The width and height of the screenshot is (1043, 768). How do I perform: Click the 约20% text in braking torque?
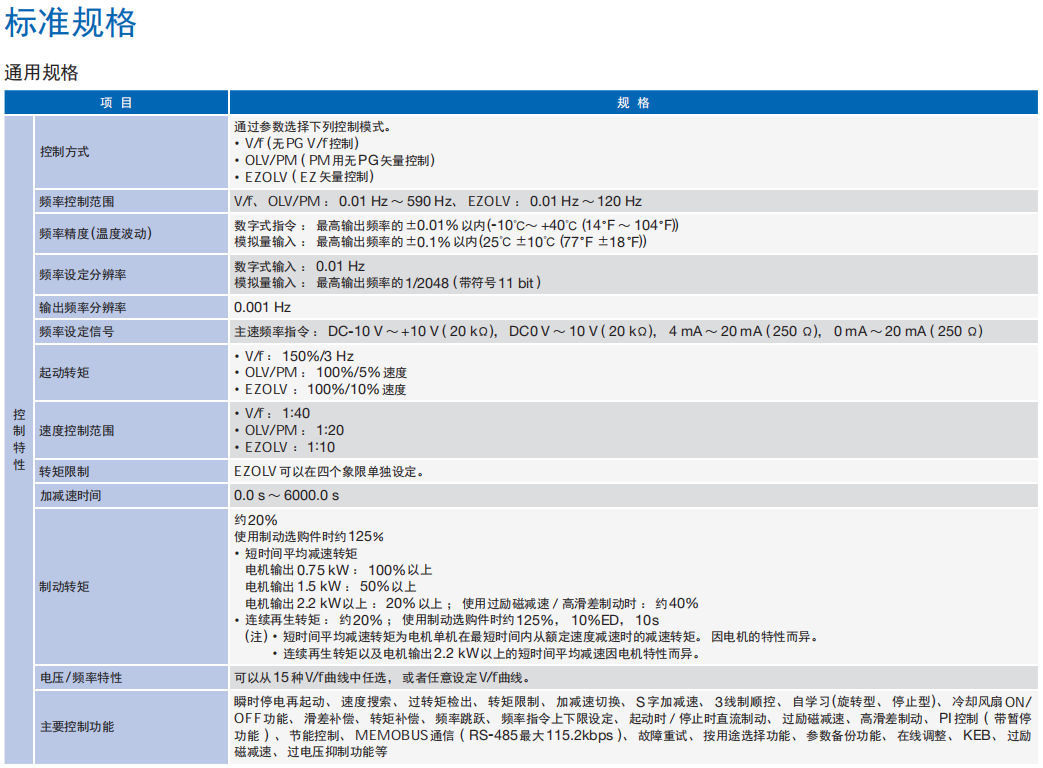tap(256, 520)
